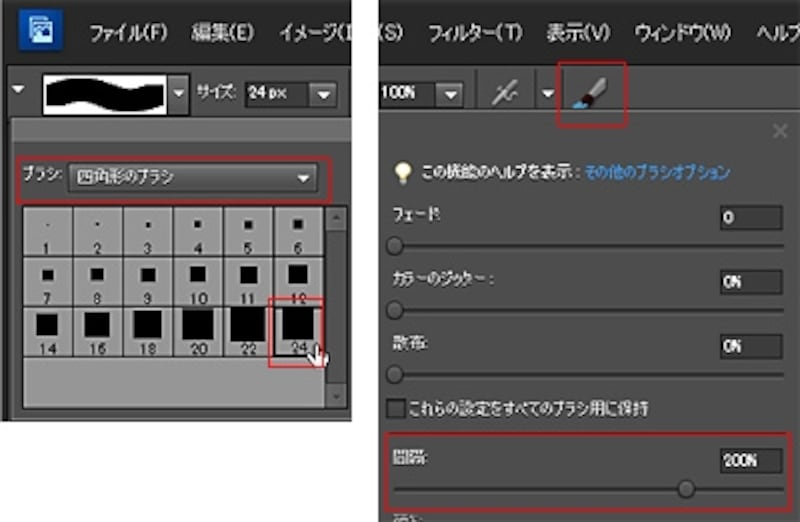Click the brush list scroll down arrow
The image size is (800, 522).
pos(336,396)
